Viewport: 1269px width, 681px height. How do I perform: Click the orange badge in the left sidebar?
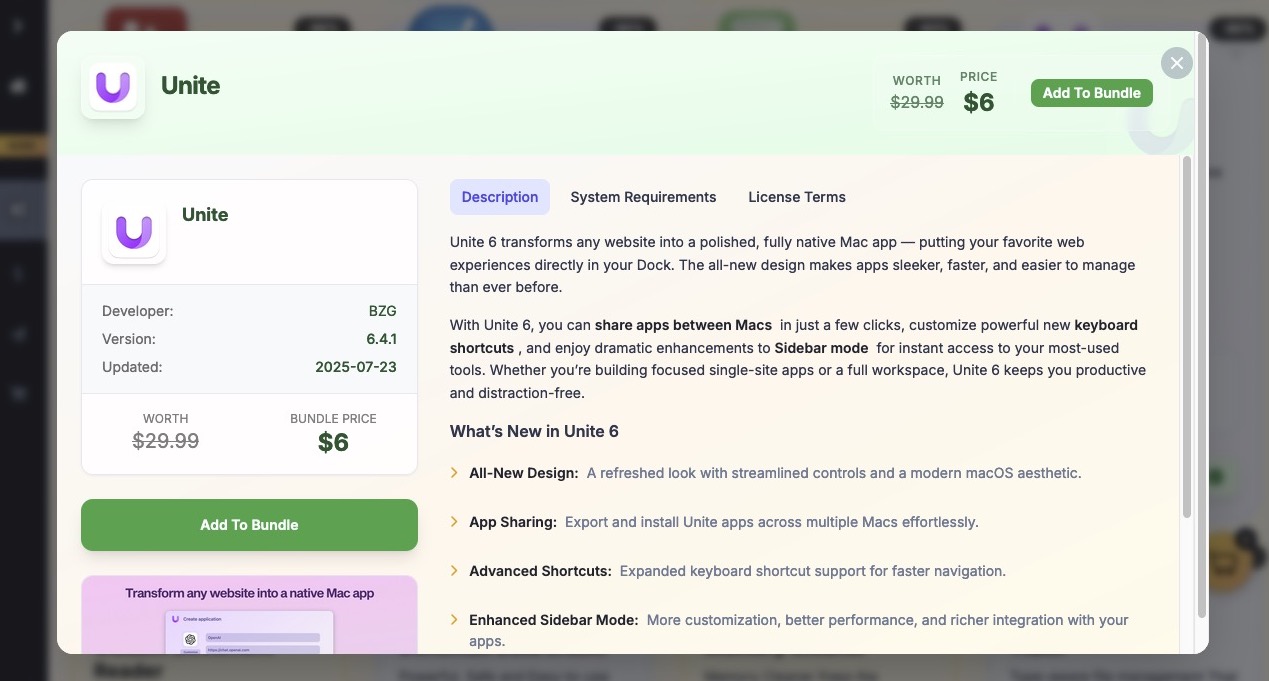22,145
